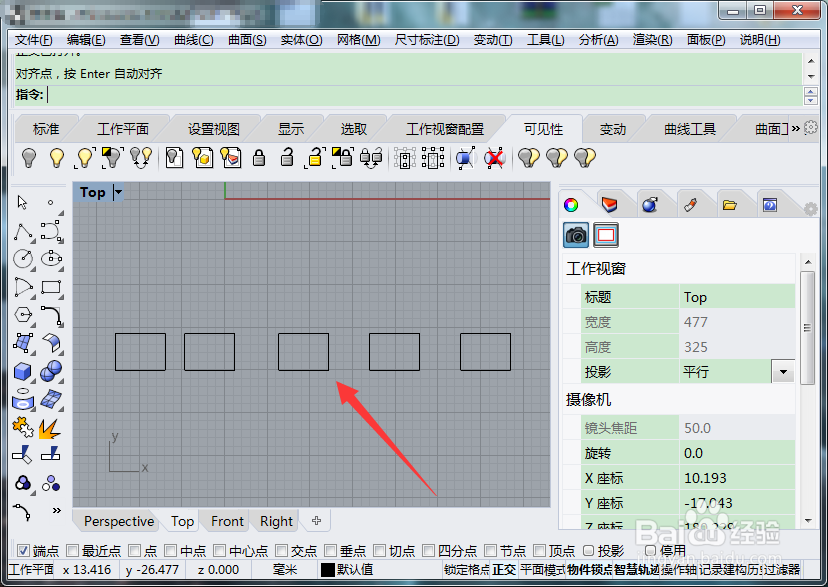Screen dimensions: 828x587
Task: Toggle 正交 ortho mode in status bar
Action: pos(504,570)
